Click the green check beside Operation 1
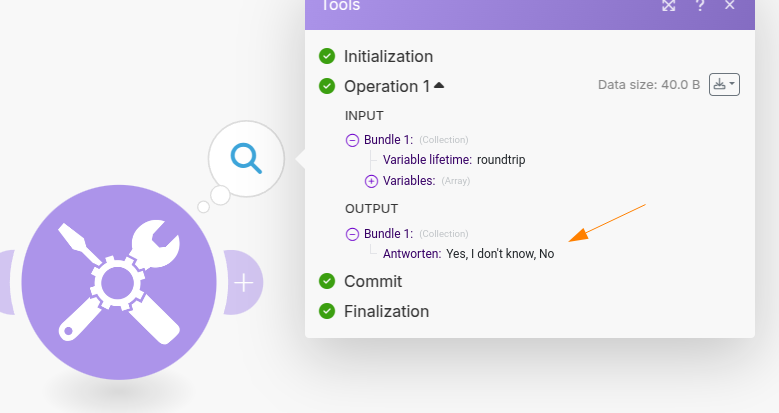 point(327,86)
